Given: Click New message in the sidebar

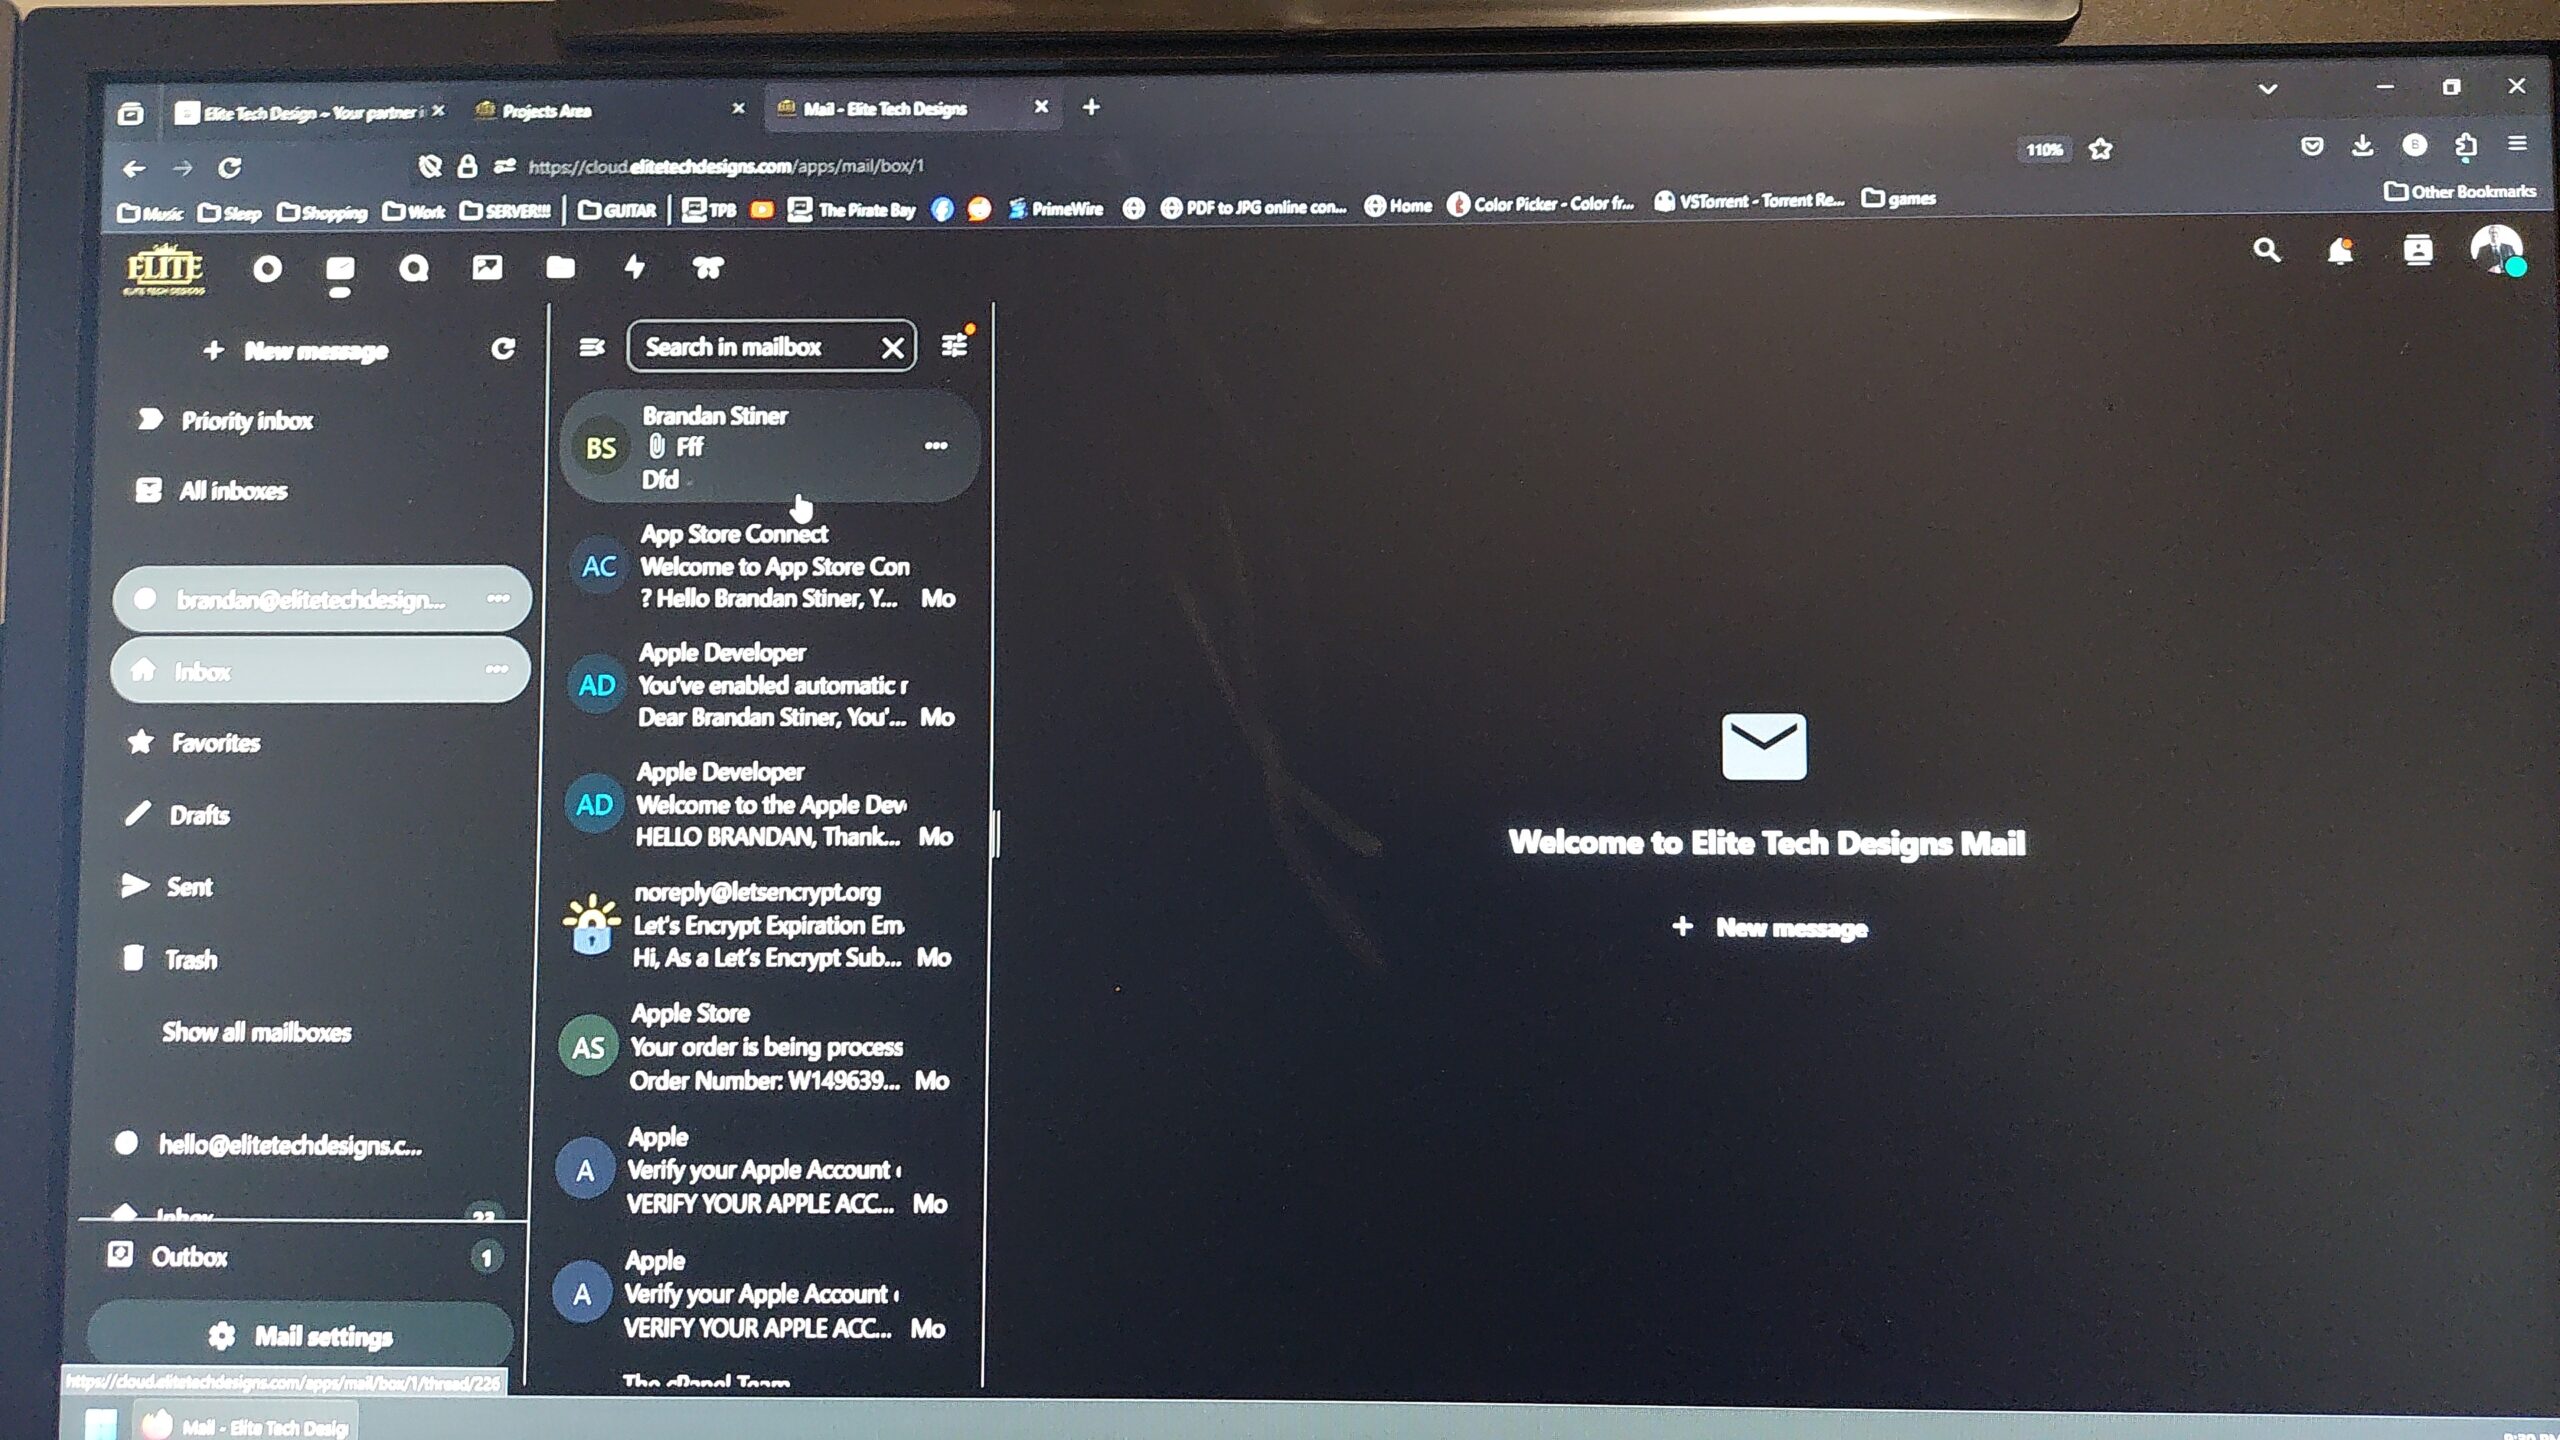Looking at the screenshot, I should [297, 350].
